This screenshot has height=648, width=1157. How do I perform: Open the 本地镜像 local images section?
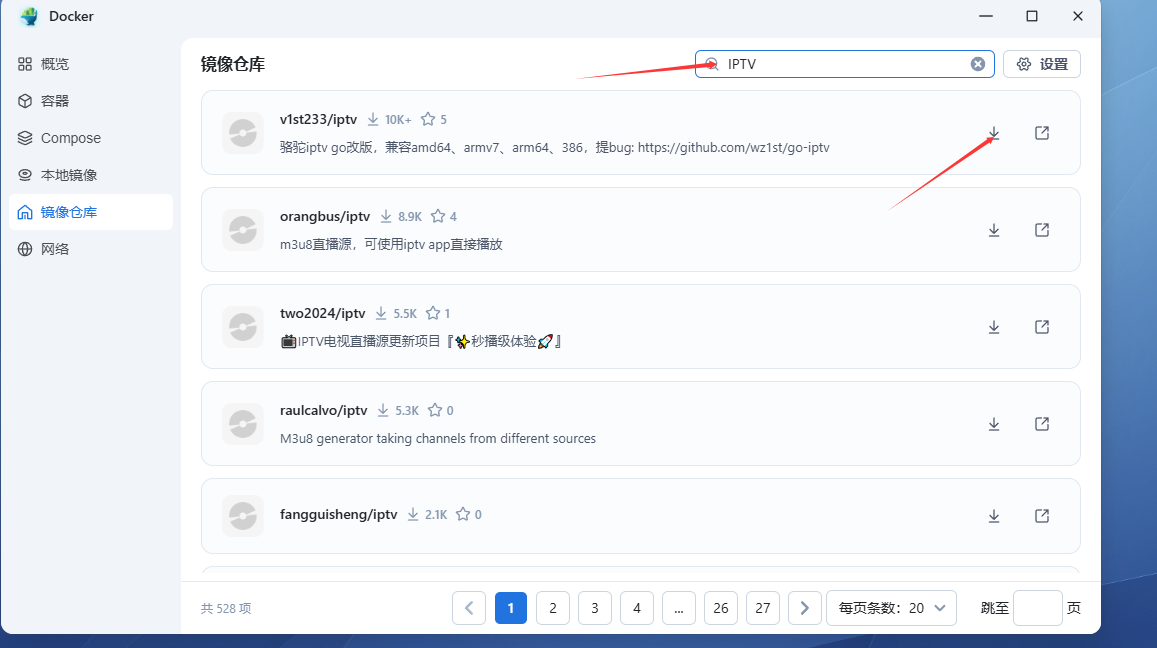click(91, 175)
